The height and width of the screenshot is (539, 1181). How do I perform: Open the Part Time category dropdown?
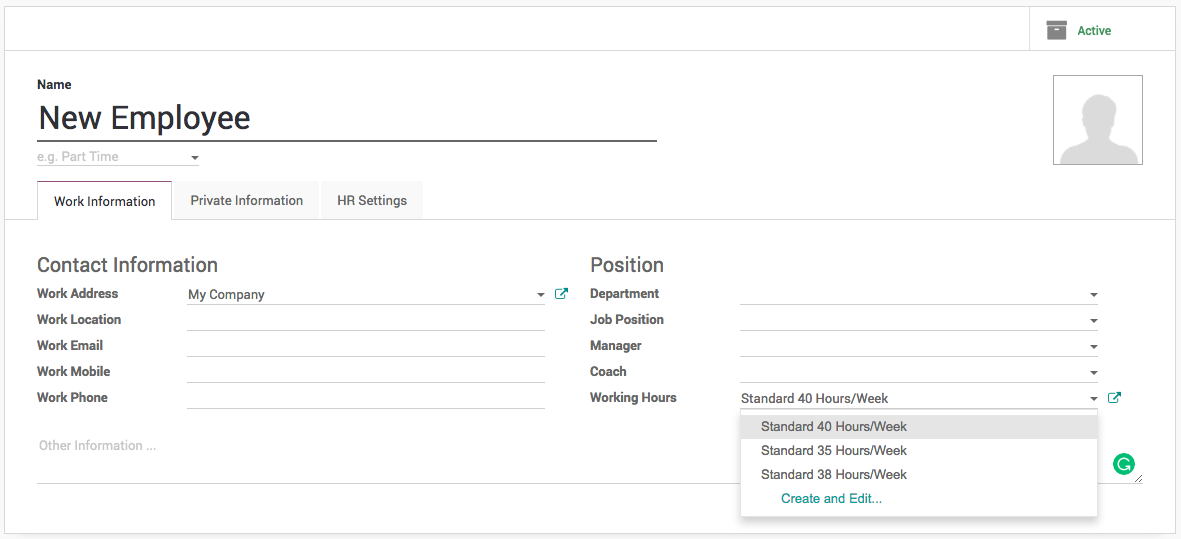click(195, 158)
